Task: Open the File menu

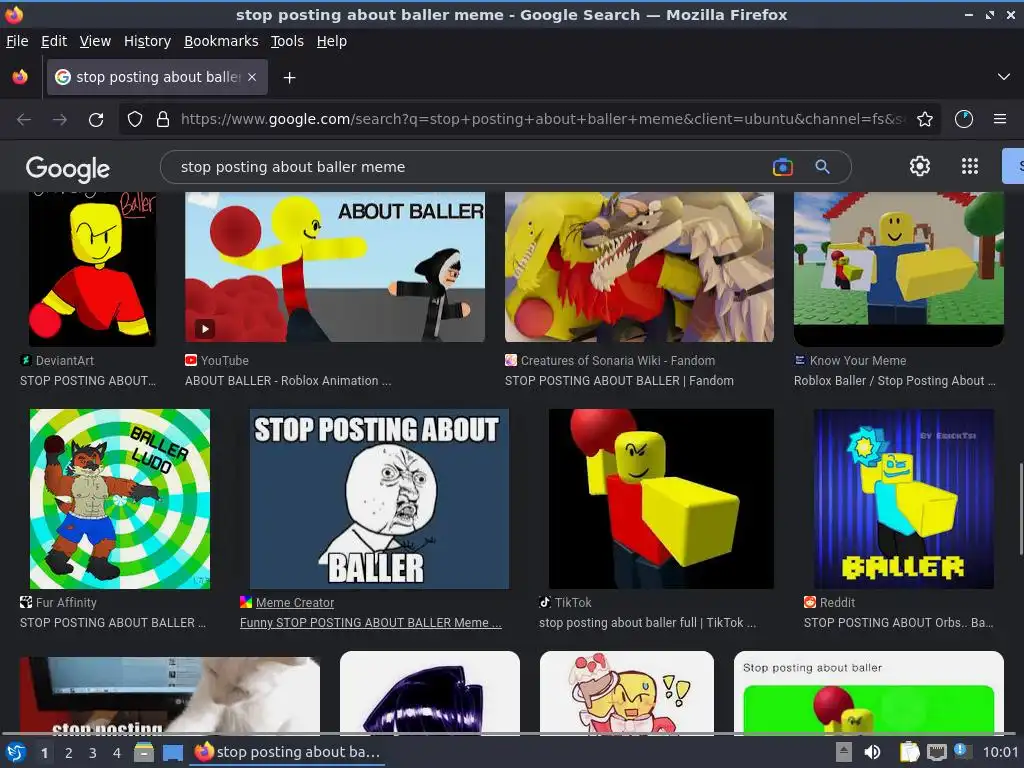Action: [17, 41]
